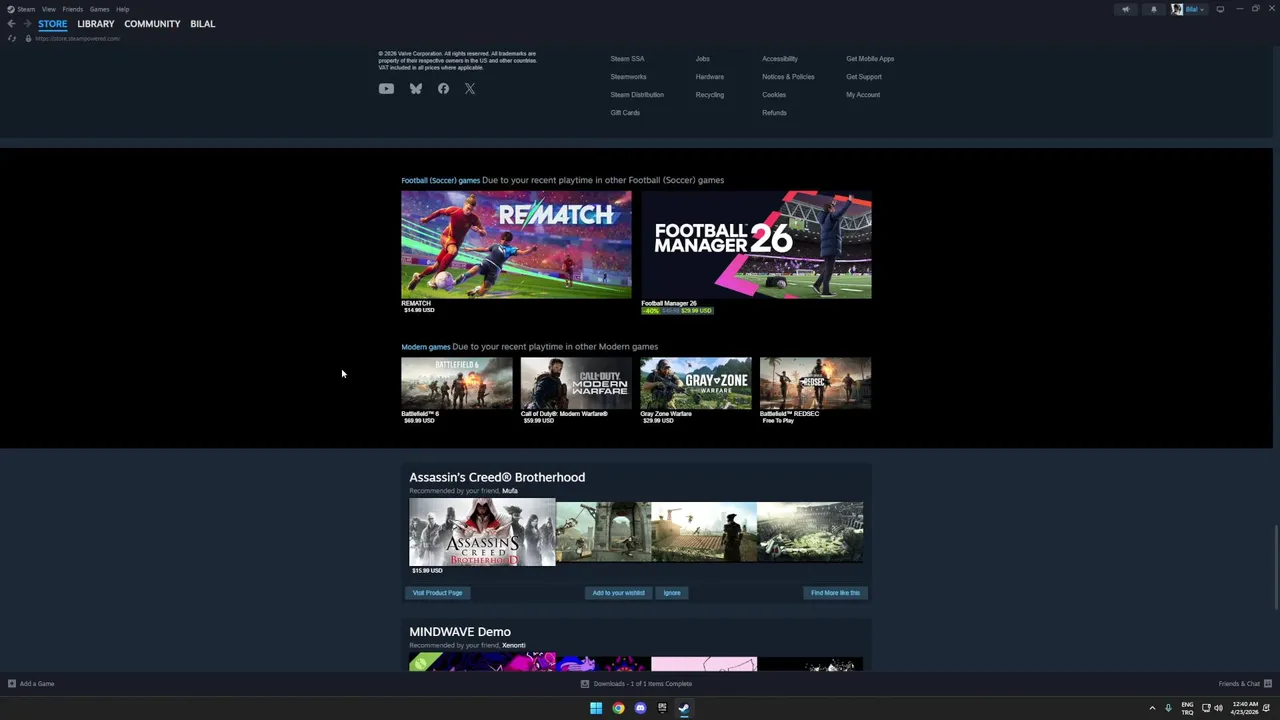Click the store URL address field
The image size is (1280, 720).
click(77, 38)
